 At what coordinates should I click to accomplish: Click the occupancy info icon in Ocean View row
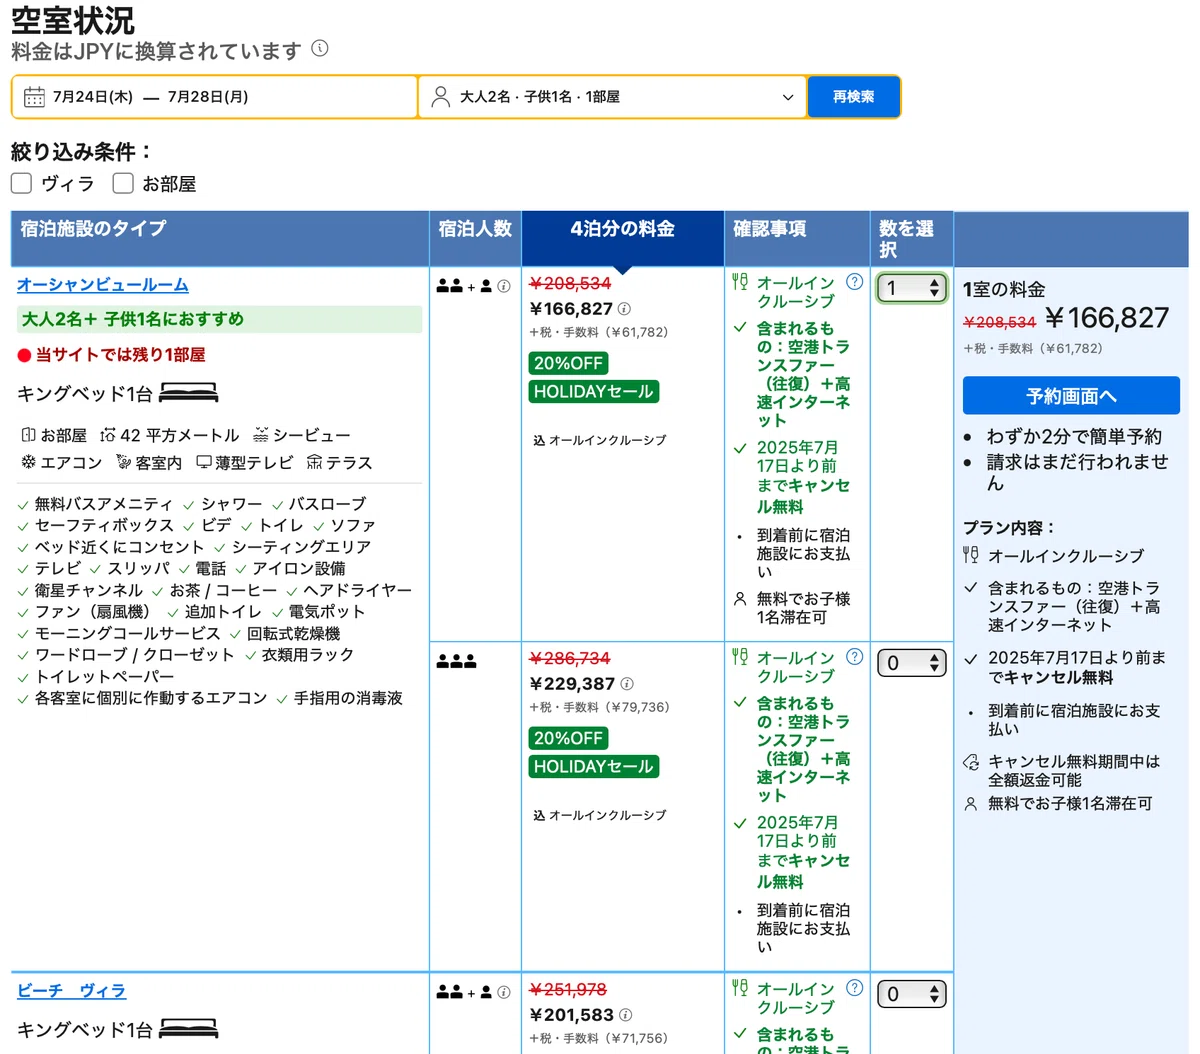504,286
